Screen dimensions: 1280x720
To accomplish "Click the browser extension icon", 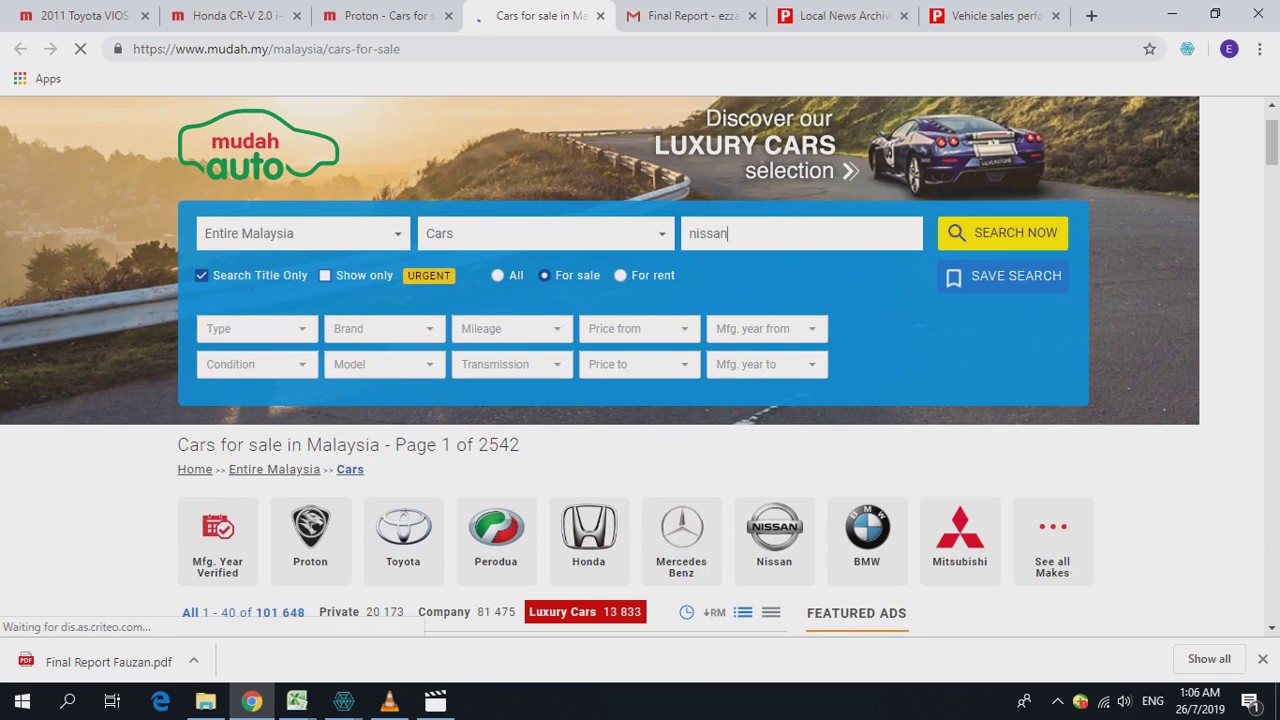I will pyautogui.click(x=1187, y=49).
